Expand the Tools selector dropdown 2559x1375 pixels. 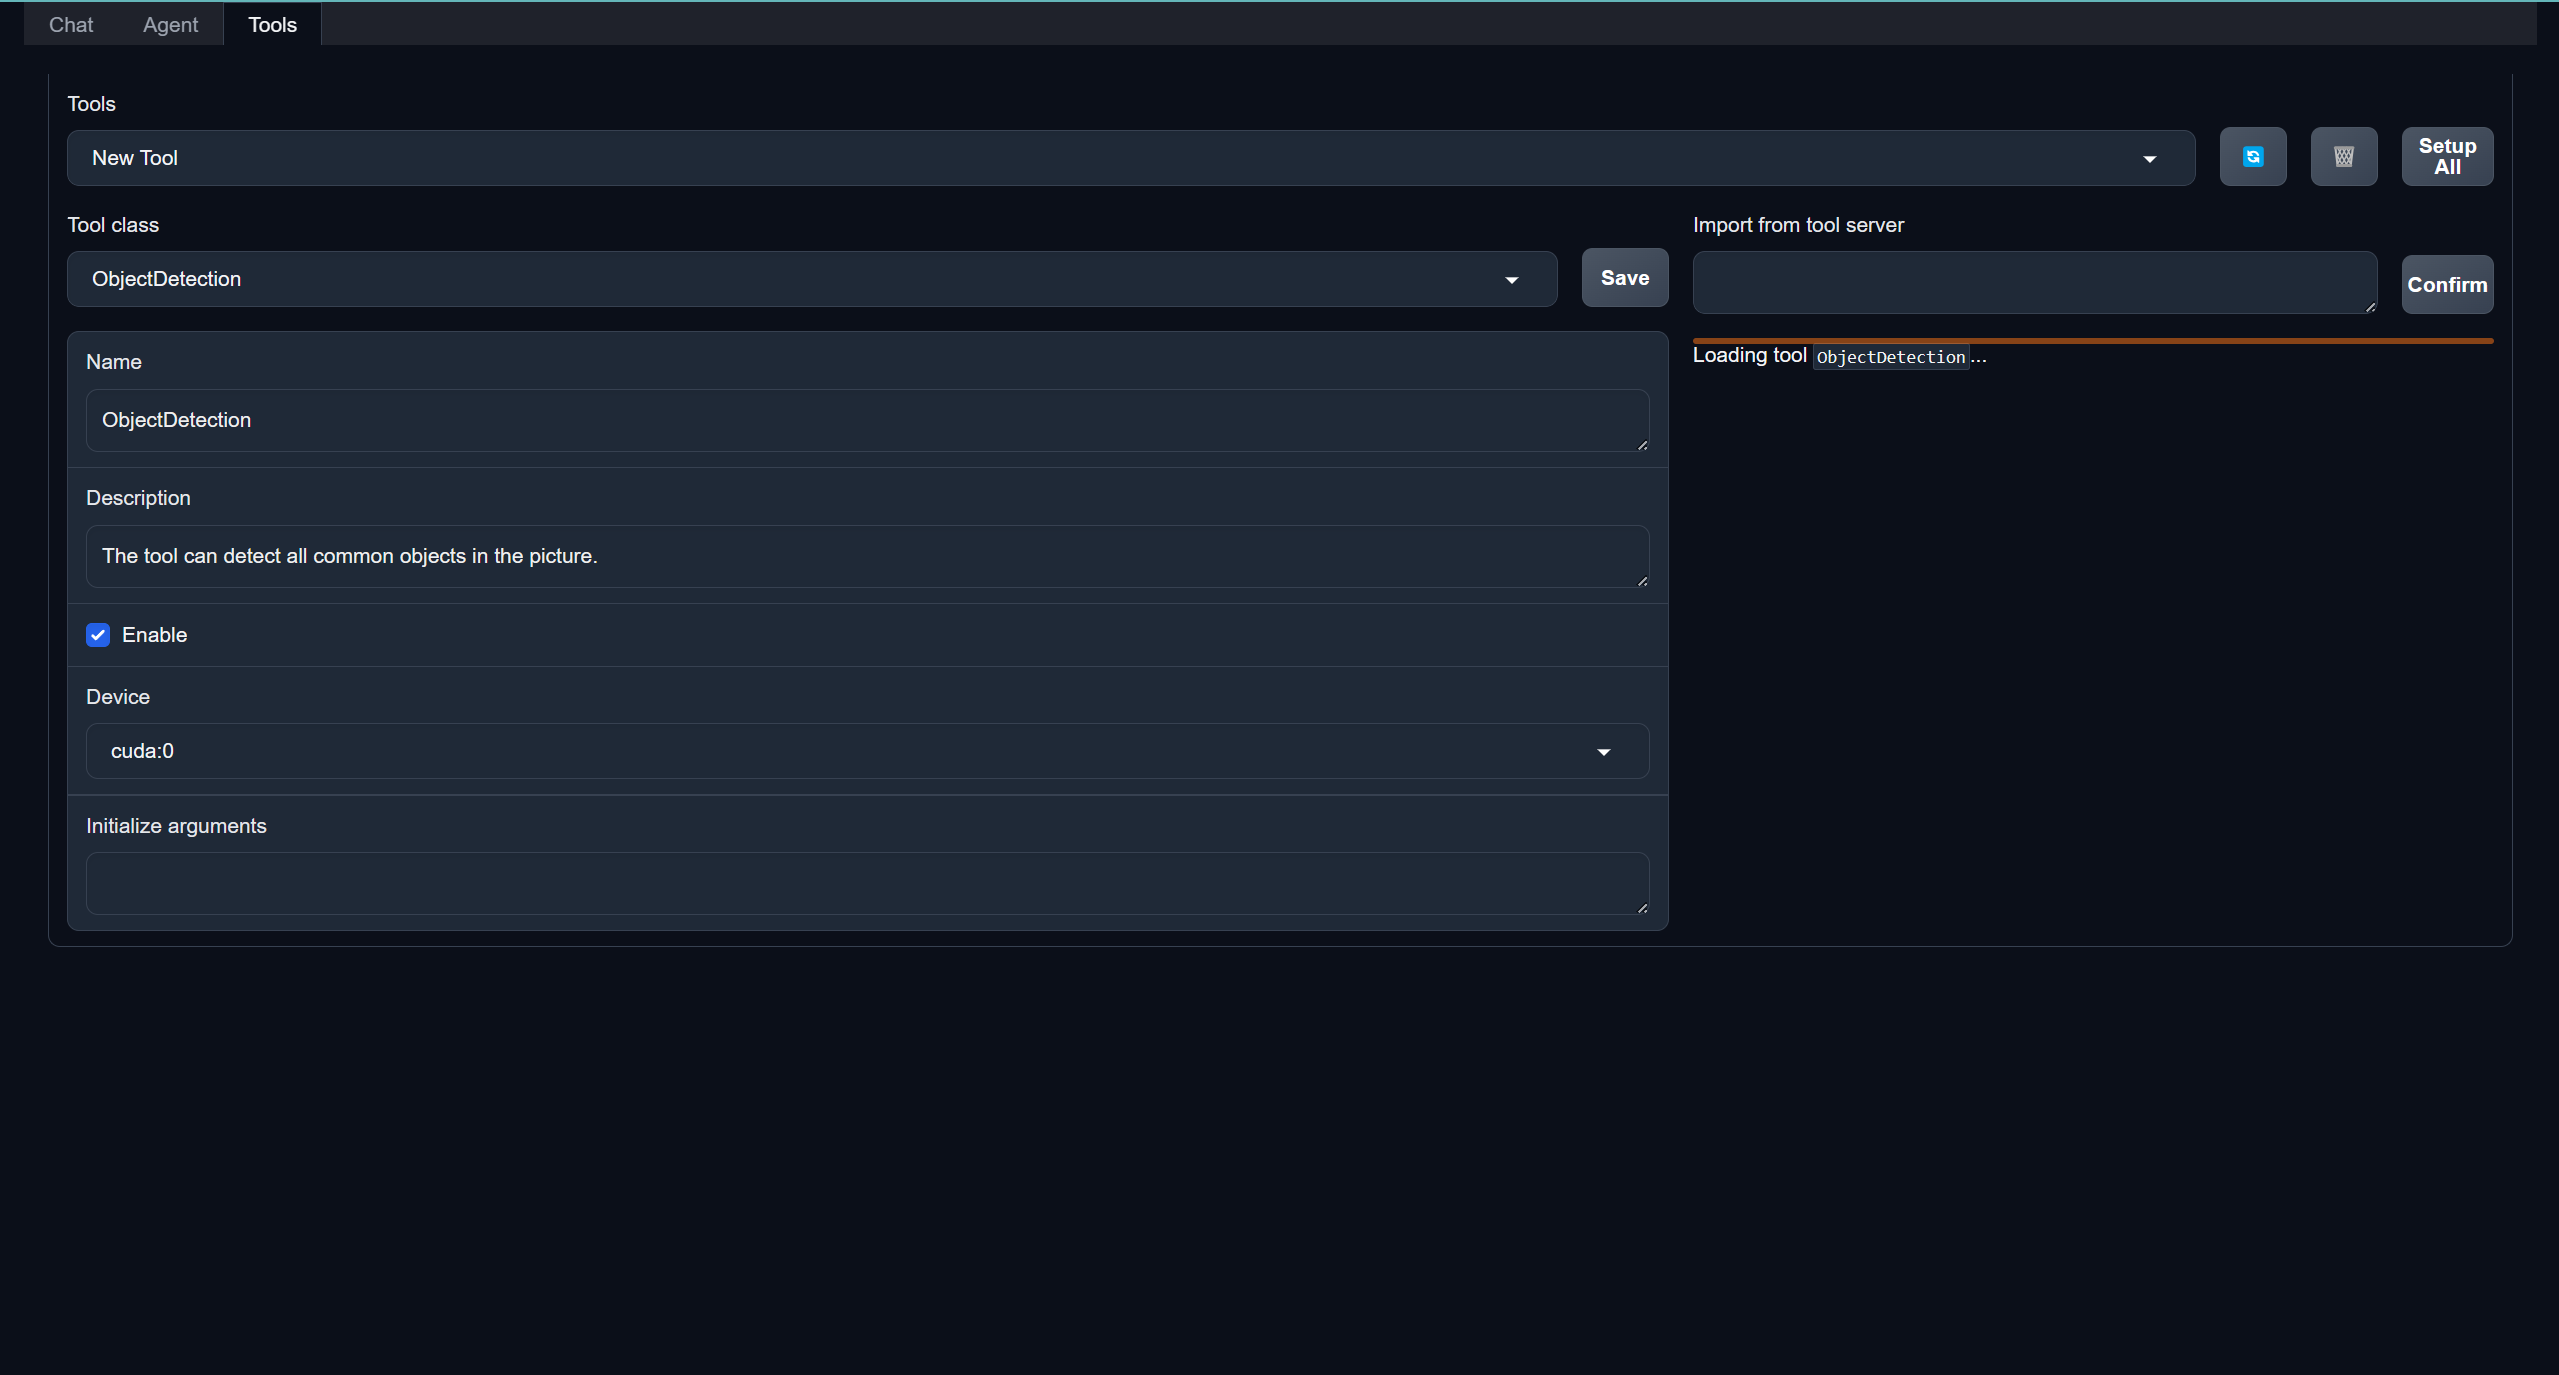pos(2158,156)
